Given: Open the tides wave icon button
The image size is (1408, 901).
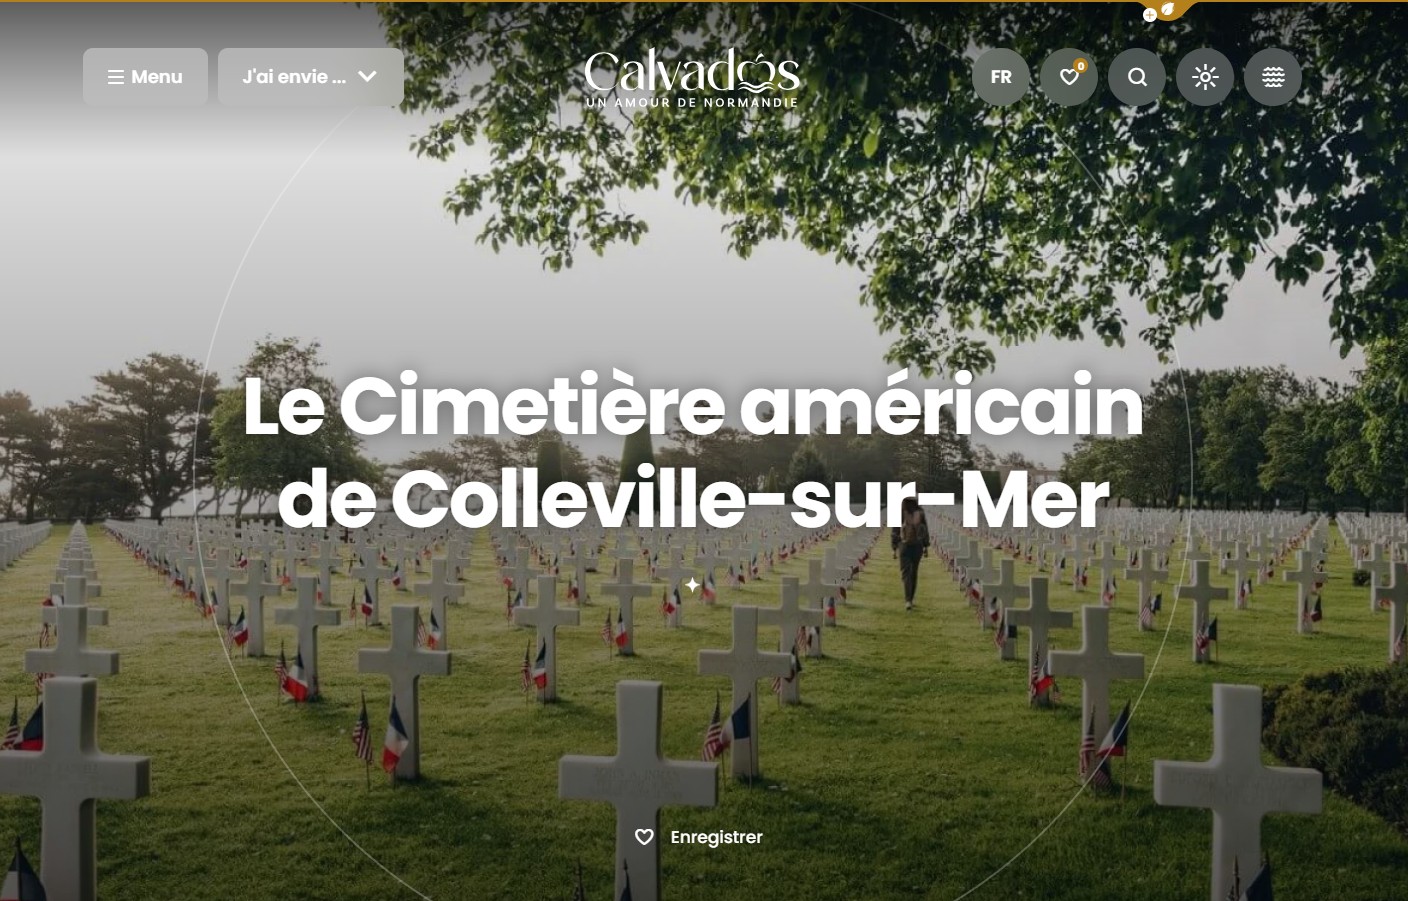Looking at the screenshot, I should 1273,77.
